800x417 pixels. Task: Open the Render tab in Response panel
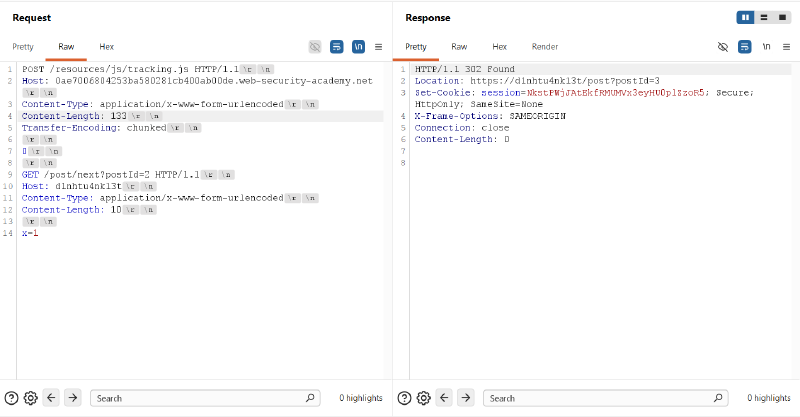point(545,46)
